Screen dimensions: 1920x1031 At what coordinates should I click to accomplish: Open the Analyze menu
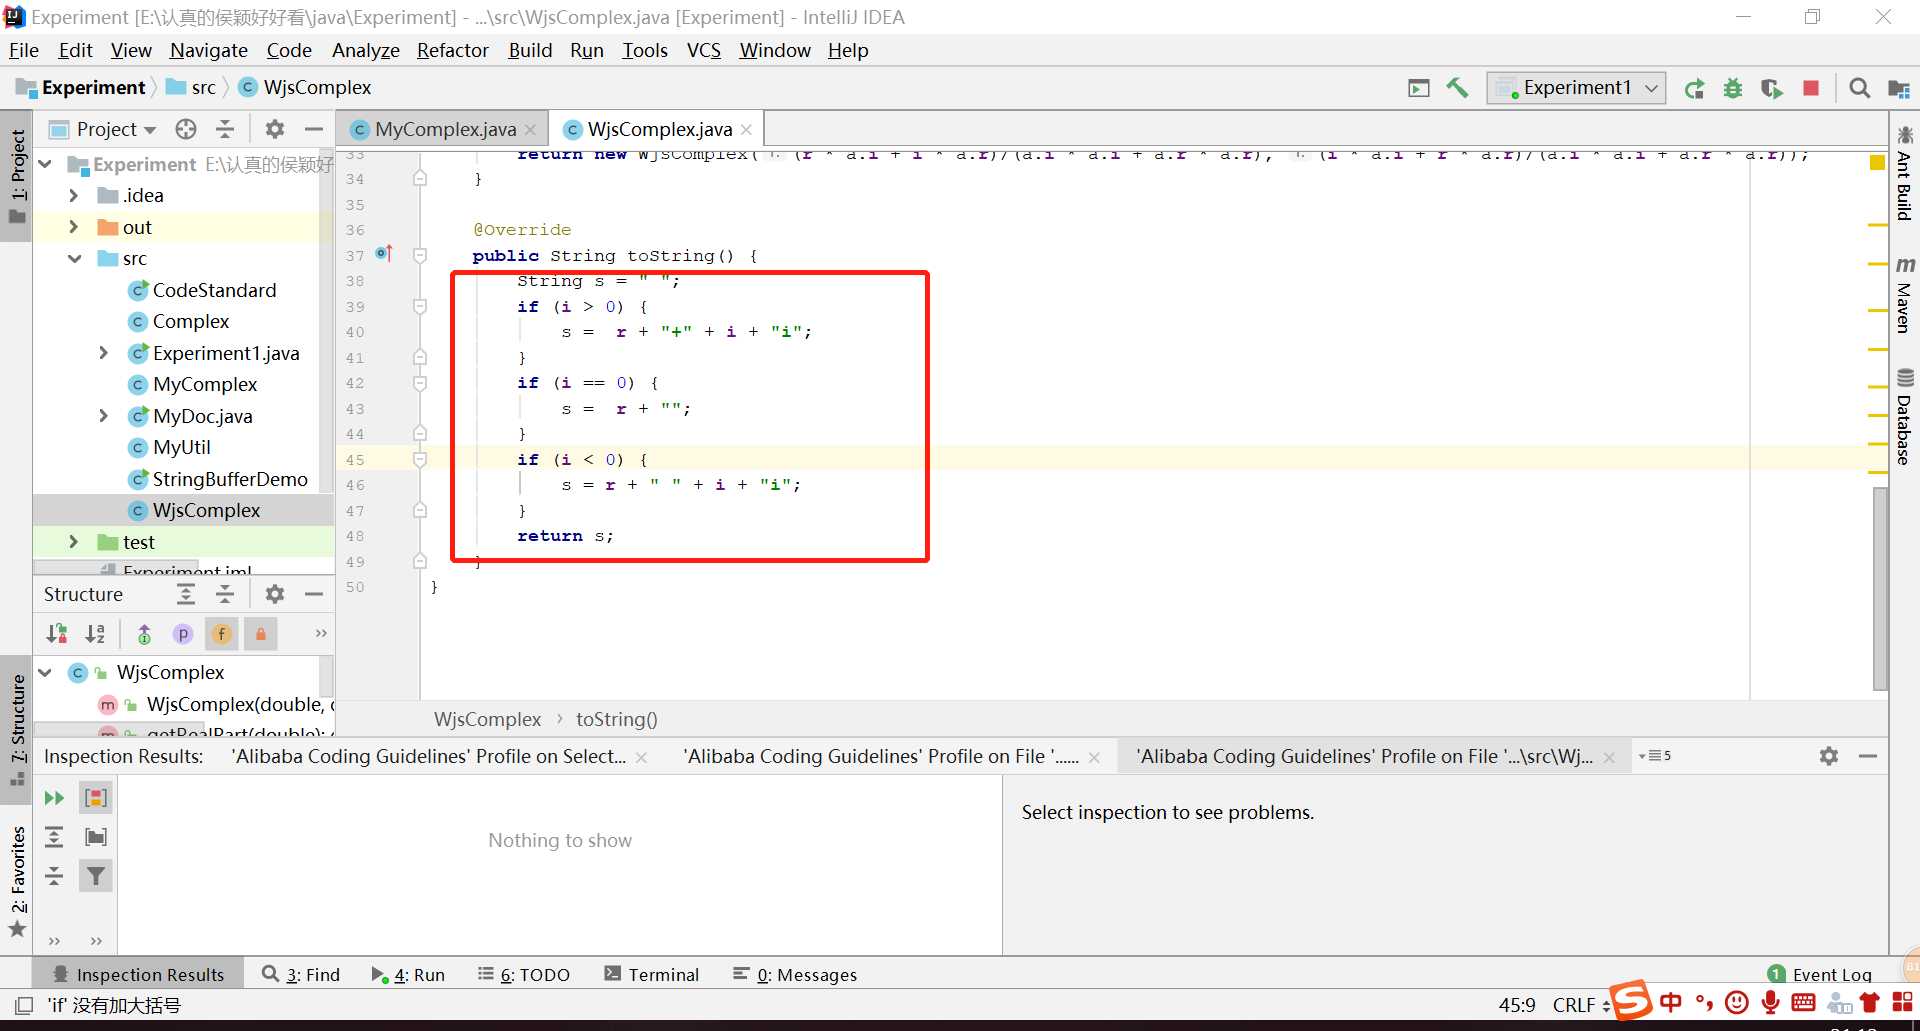coord(365,50)
